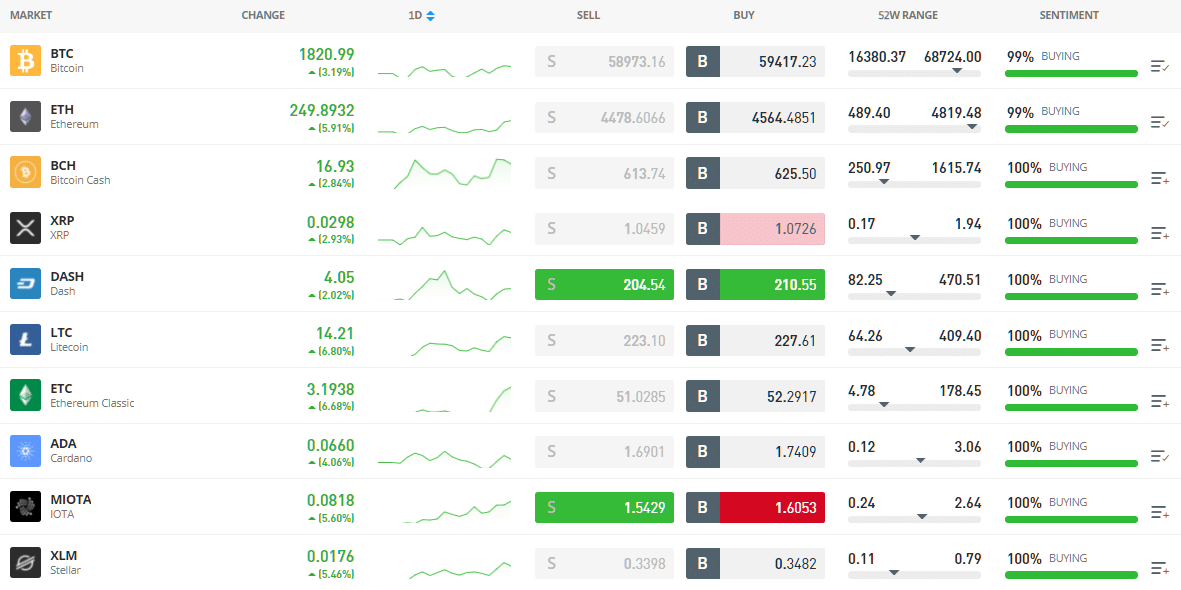
Task: Remove ADA from watchlist using list icon
Action: coord(1160,457)
